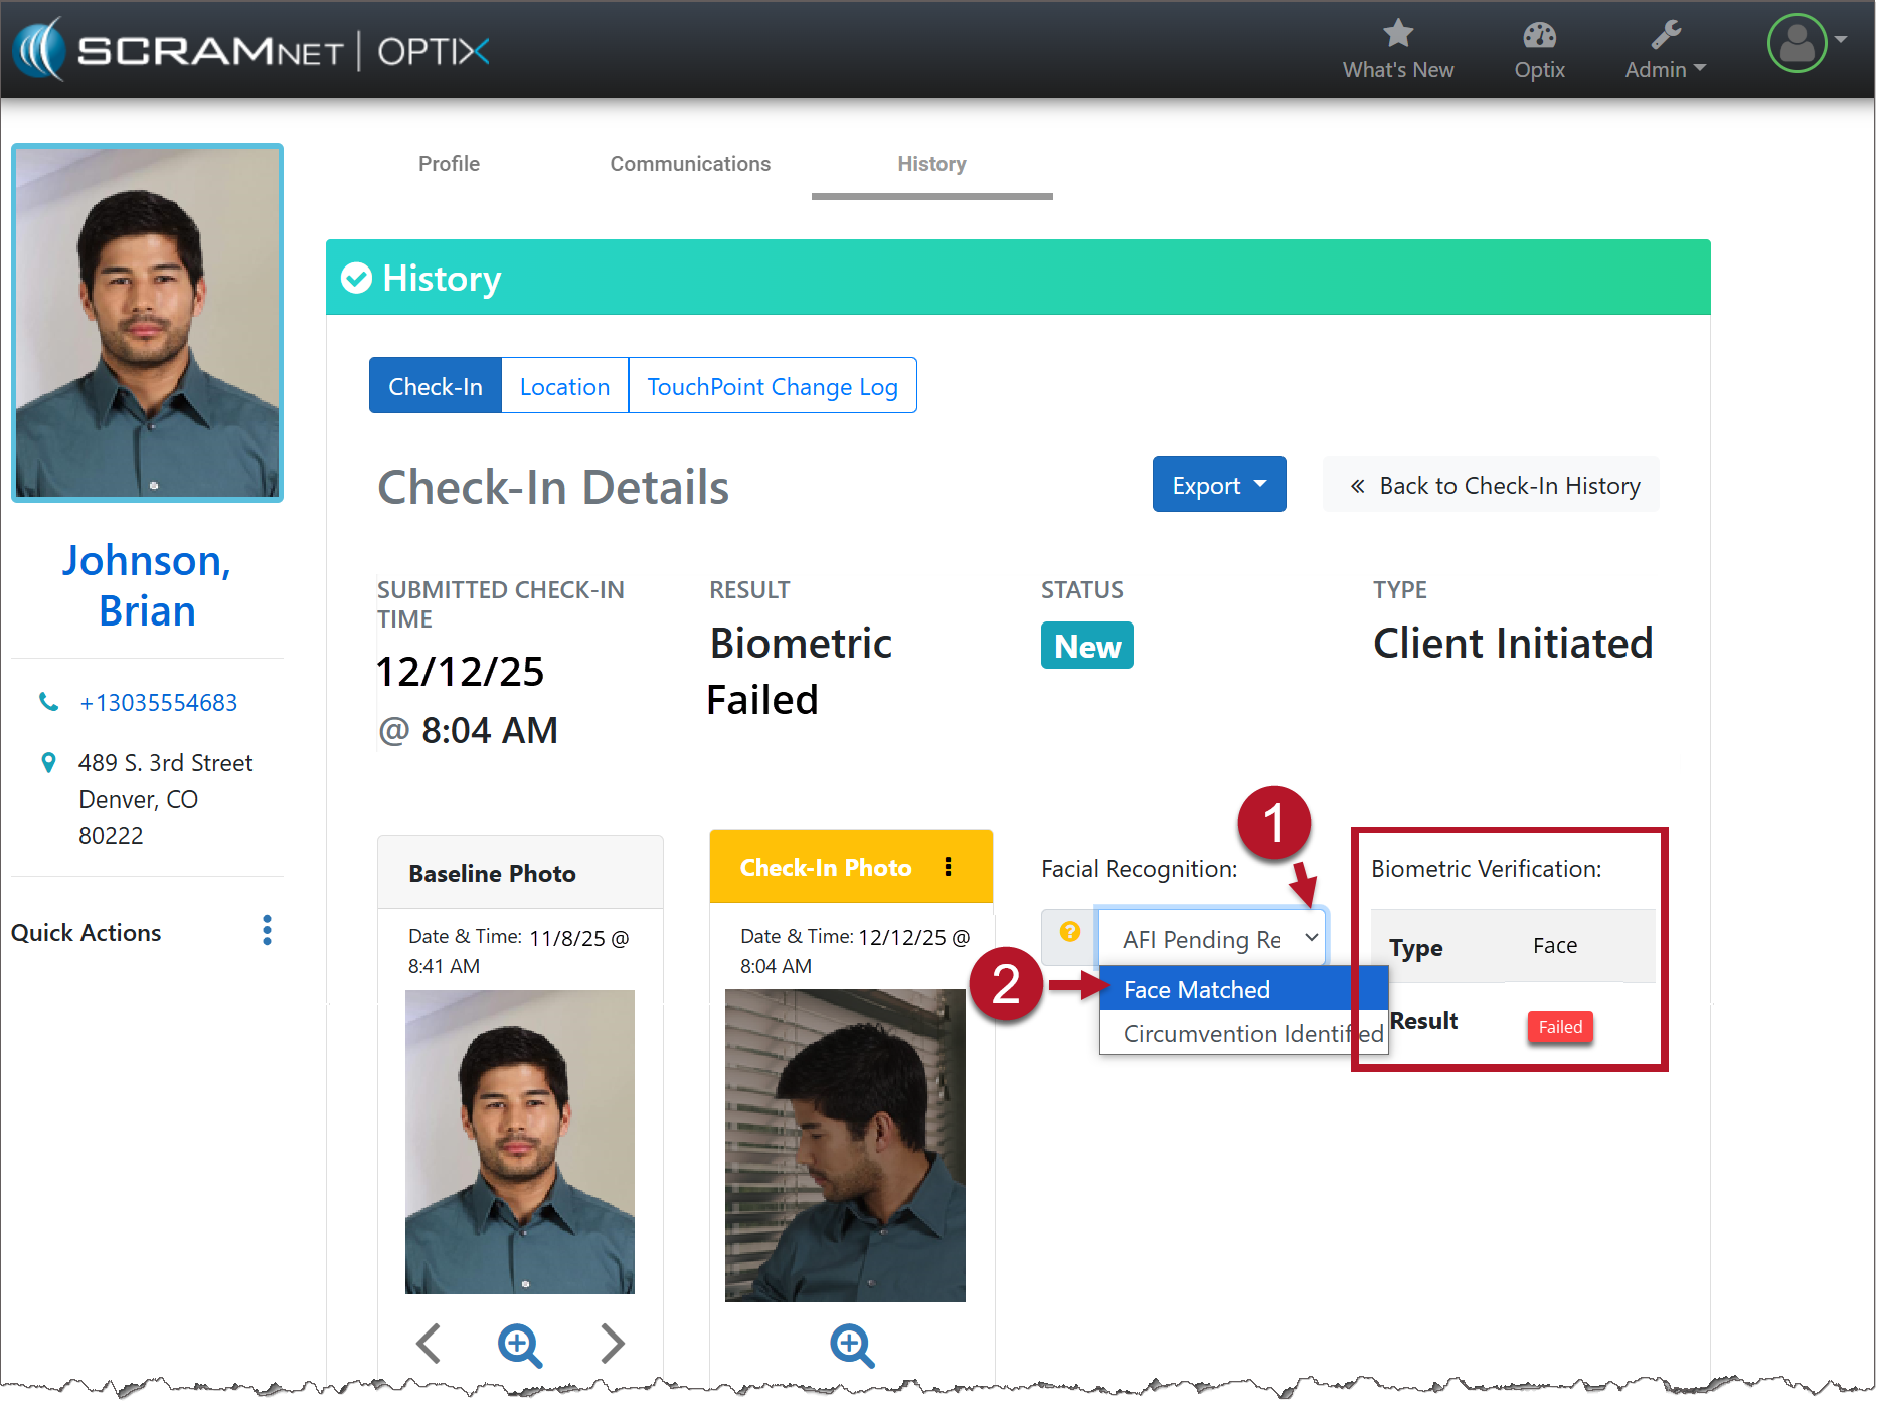Go to the Profile tab
The width and height of the screenshot is (1878, 1410).
tap(448, 164)
